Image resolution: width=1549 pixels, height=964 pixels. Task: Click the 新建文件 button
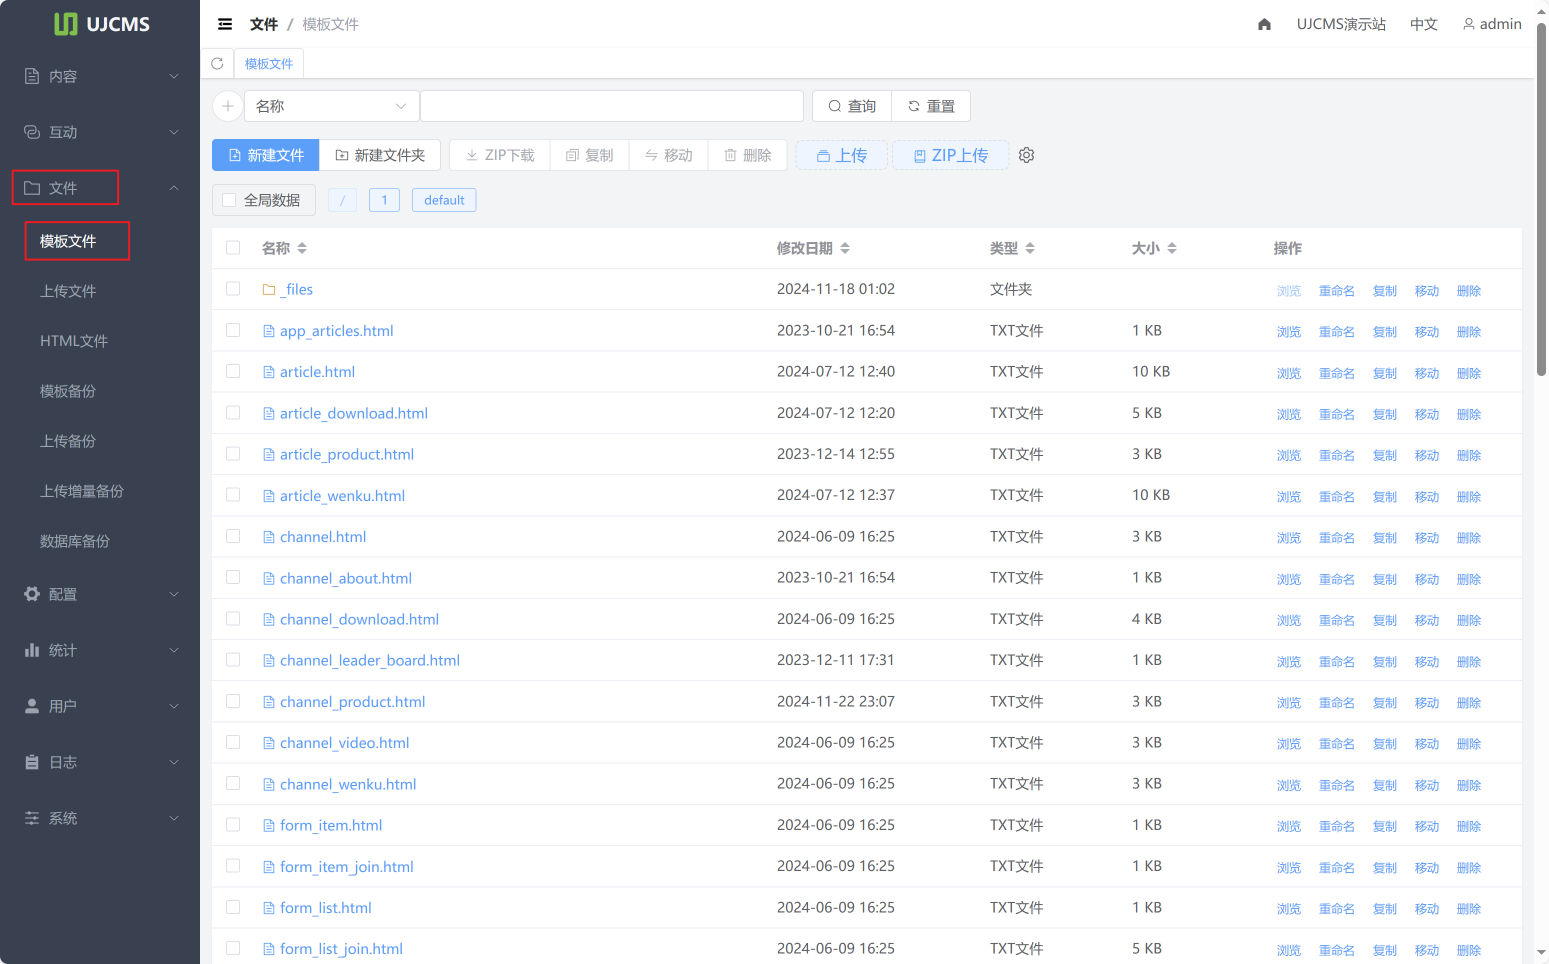266,155
